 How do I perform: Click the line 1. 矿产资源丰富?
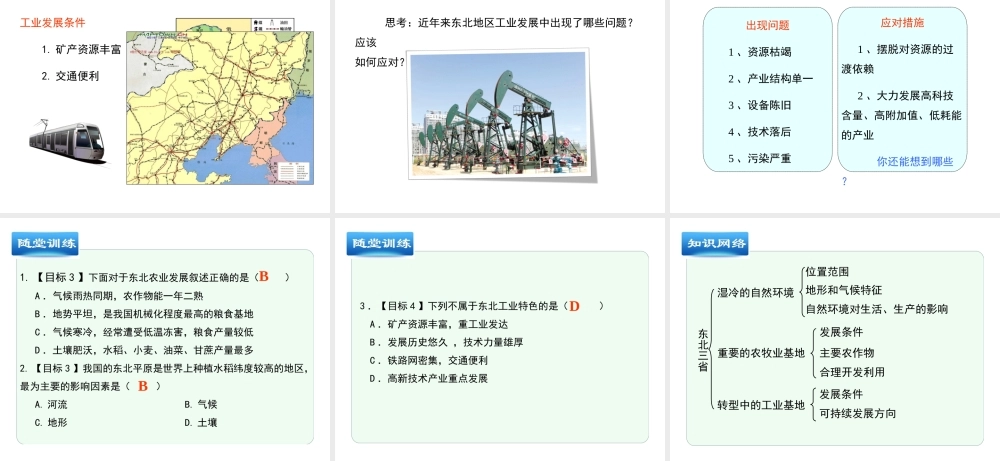(81, 50)
